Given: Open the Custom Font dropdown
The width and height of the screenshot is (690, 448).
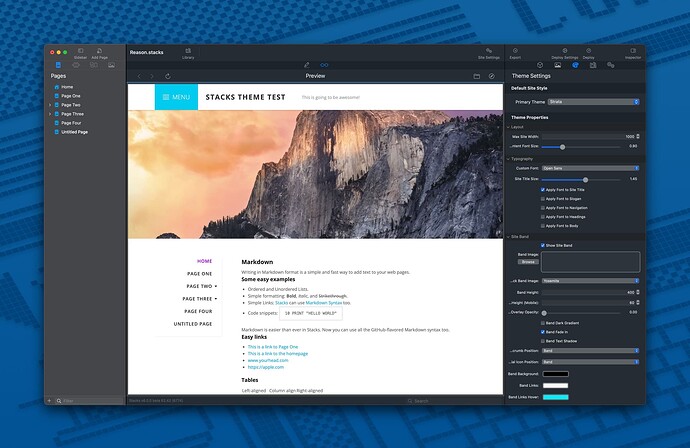Looking at the screenshot, I should click(x=590, y=168).
